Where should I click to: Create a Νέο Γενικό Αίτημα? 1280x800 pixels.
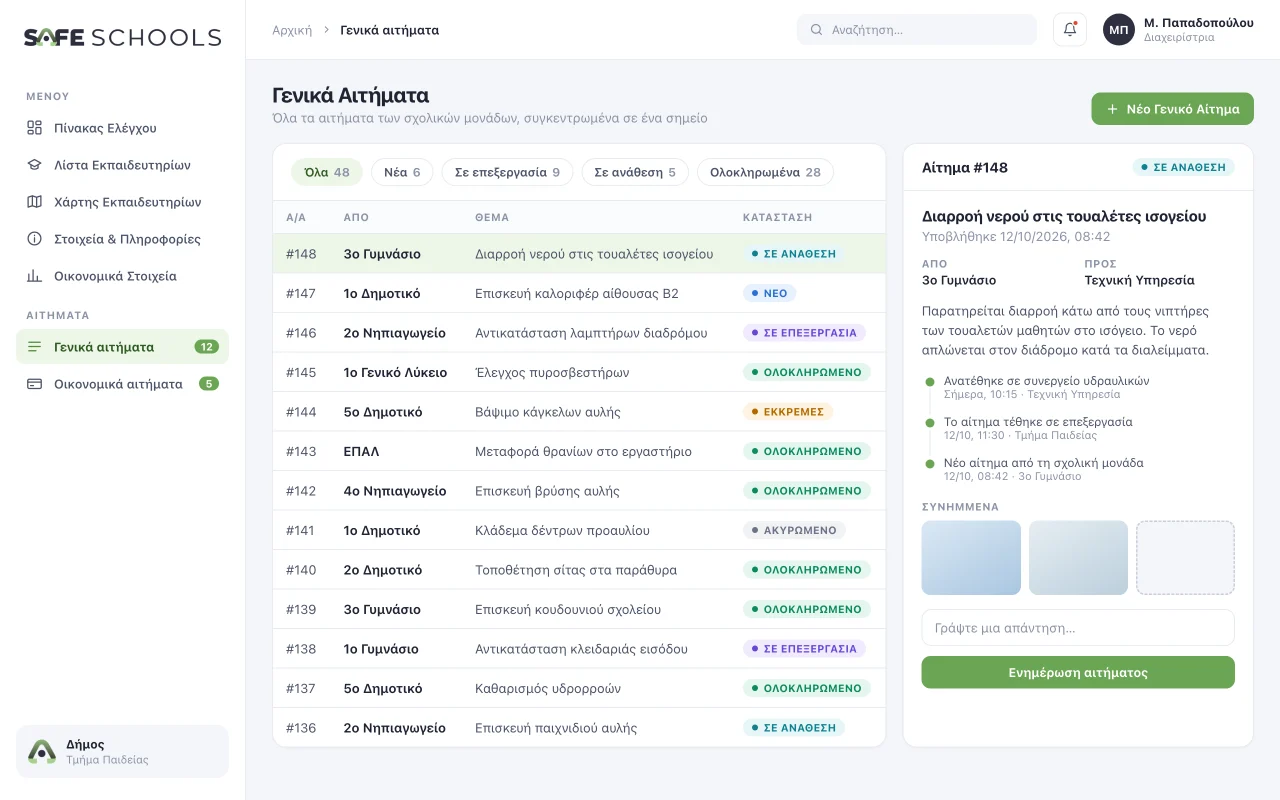pyautogui.click(x=1172, y=109)
